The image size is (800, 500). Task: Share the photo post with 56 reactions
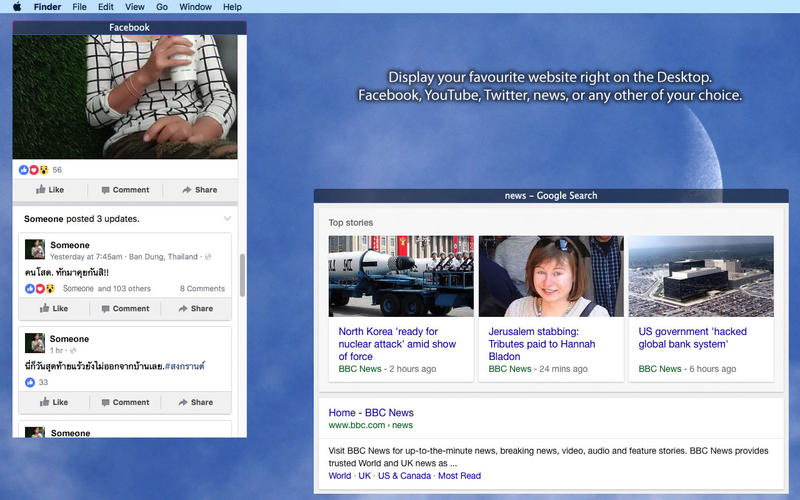tap(199, 190)
